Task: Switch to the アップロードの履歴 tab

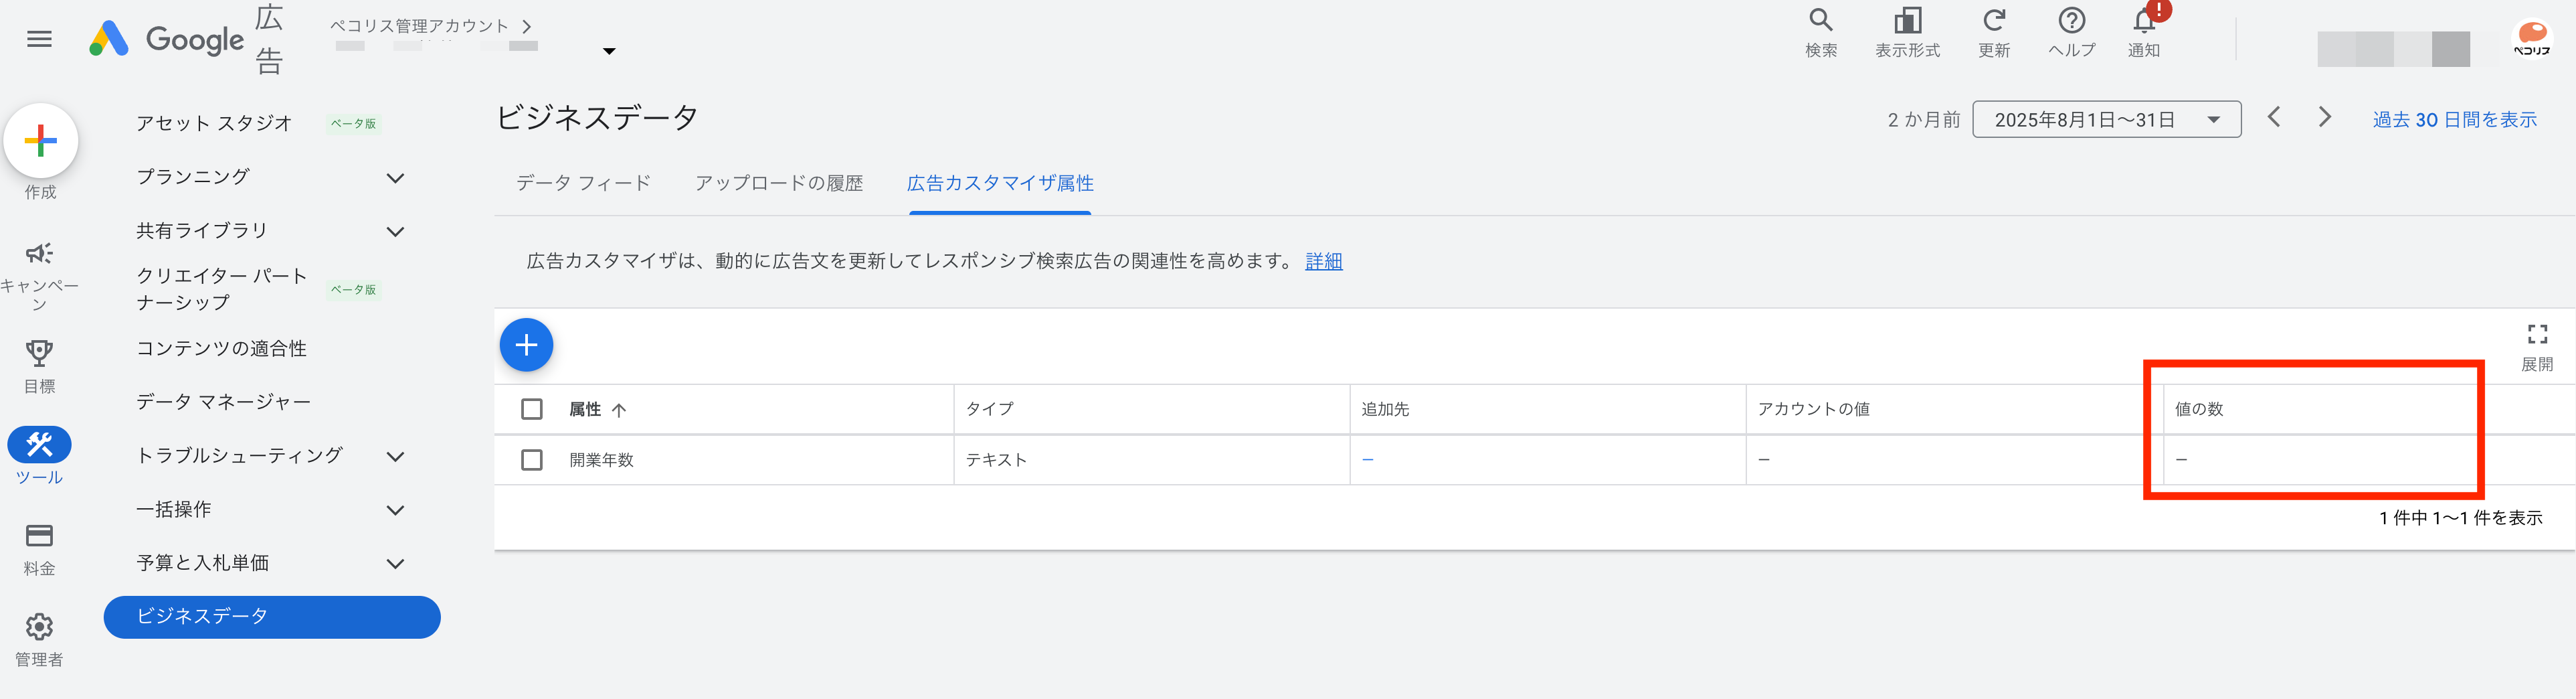Action: (778, 183)
